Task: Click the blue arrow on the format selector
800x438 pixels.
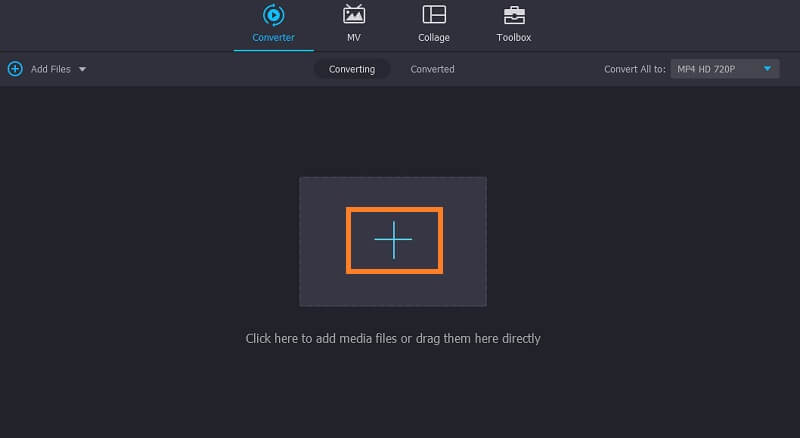Action: tap(767, 69)
